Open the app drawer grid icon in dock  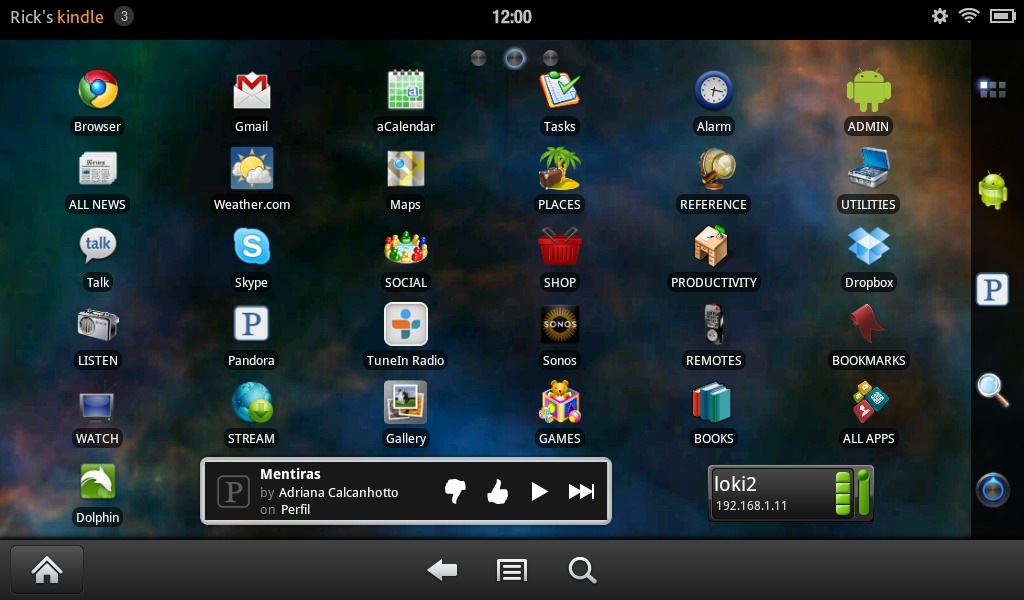(993, 89)
